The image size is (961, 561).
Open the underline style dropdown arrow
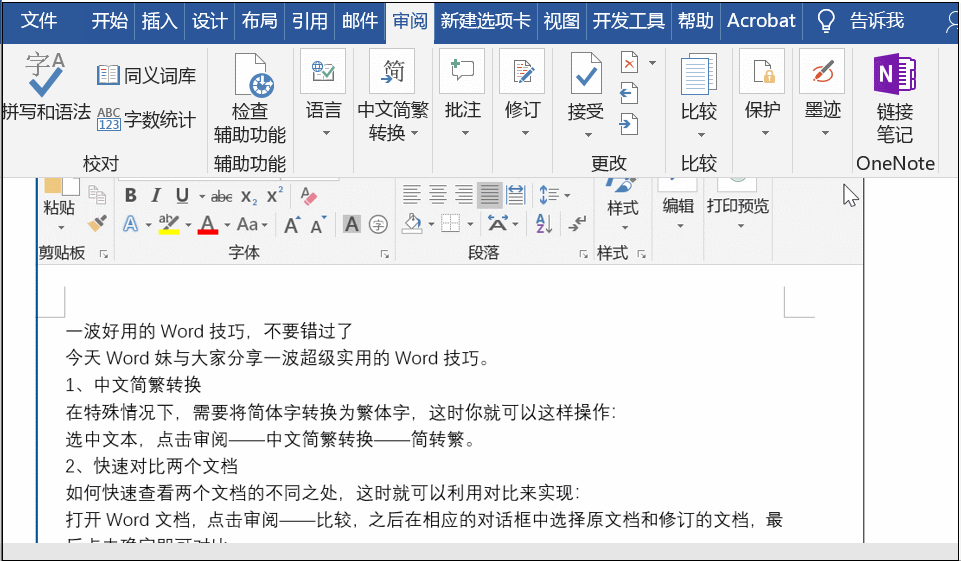pos(202,196)
